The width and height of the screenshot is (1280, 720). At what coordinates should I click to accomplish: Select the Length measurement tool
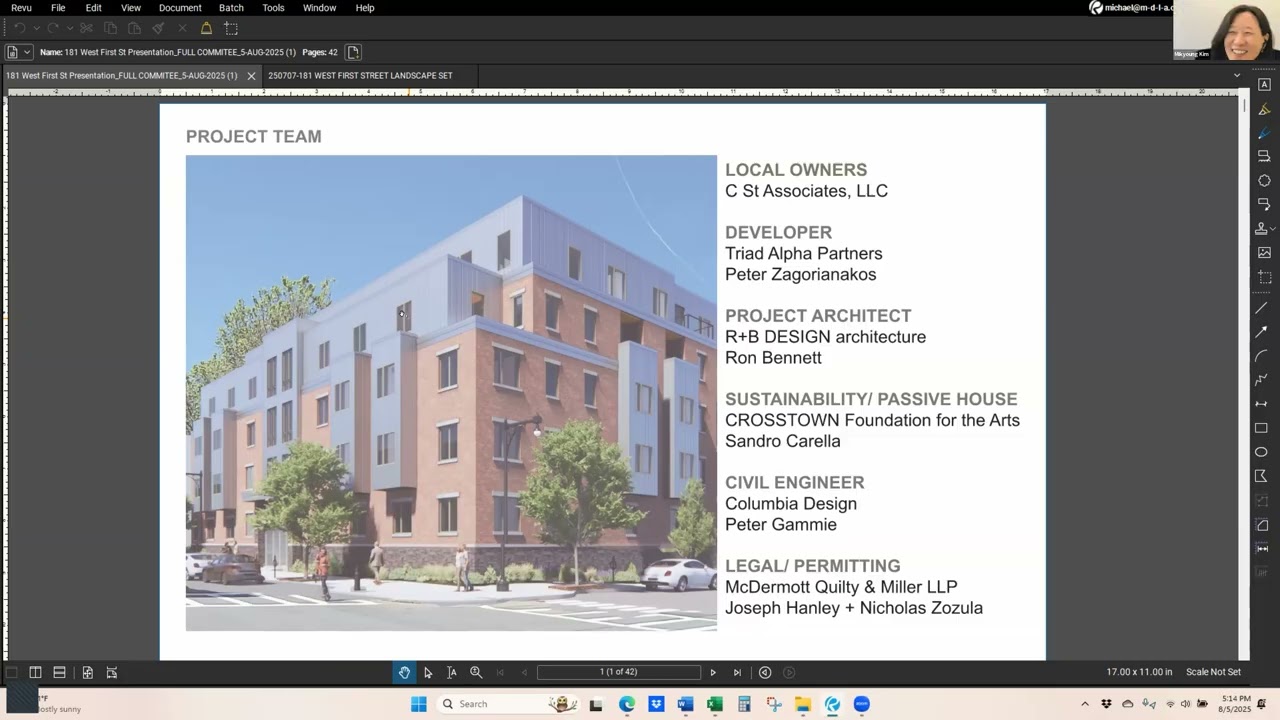click(x=1262, y=548)
